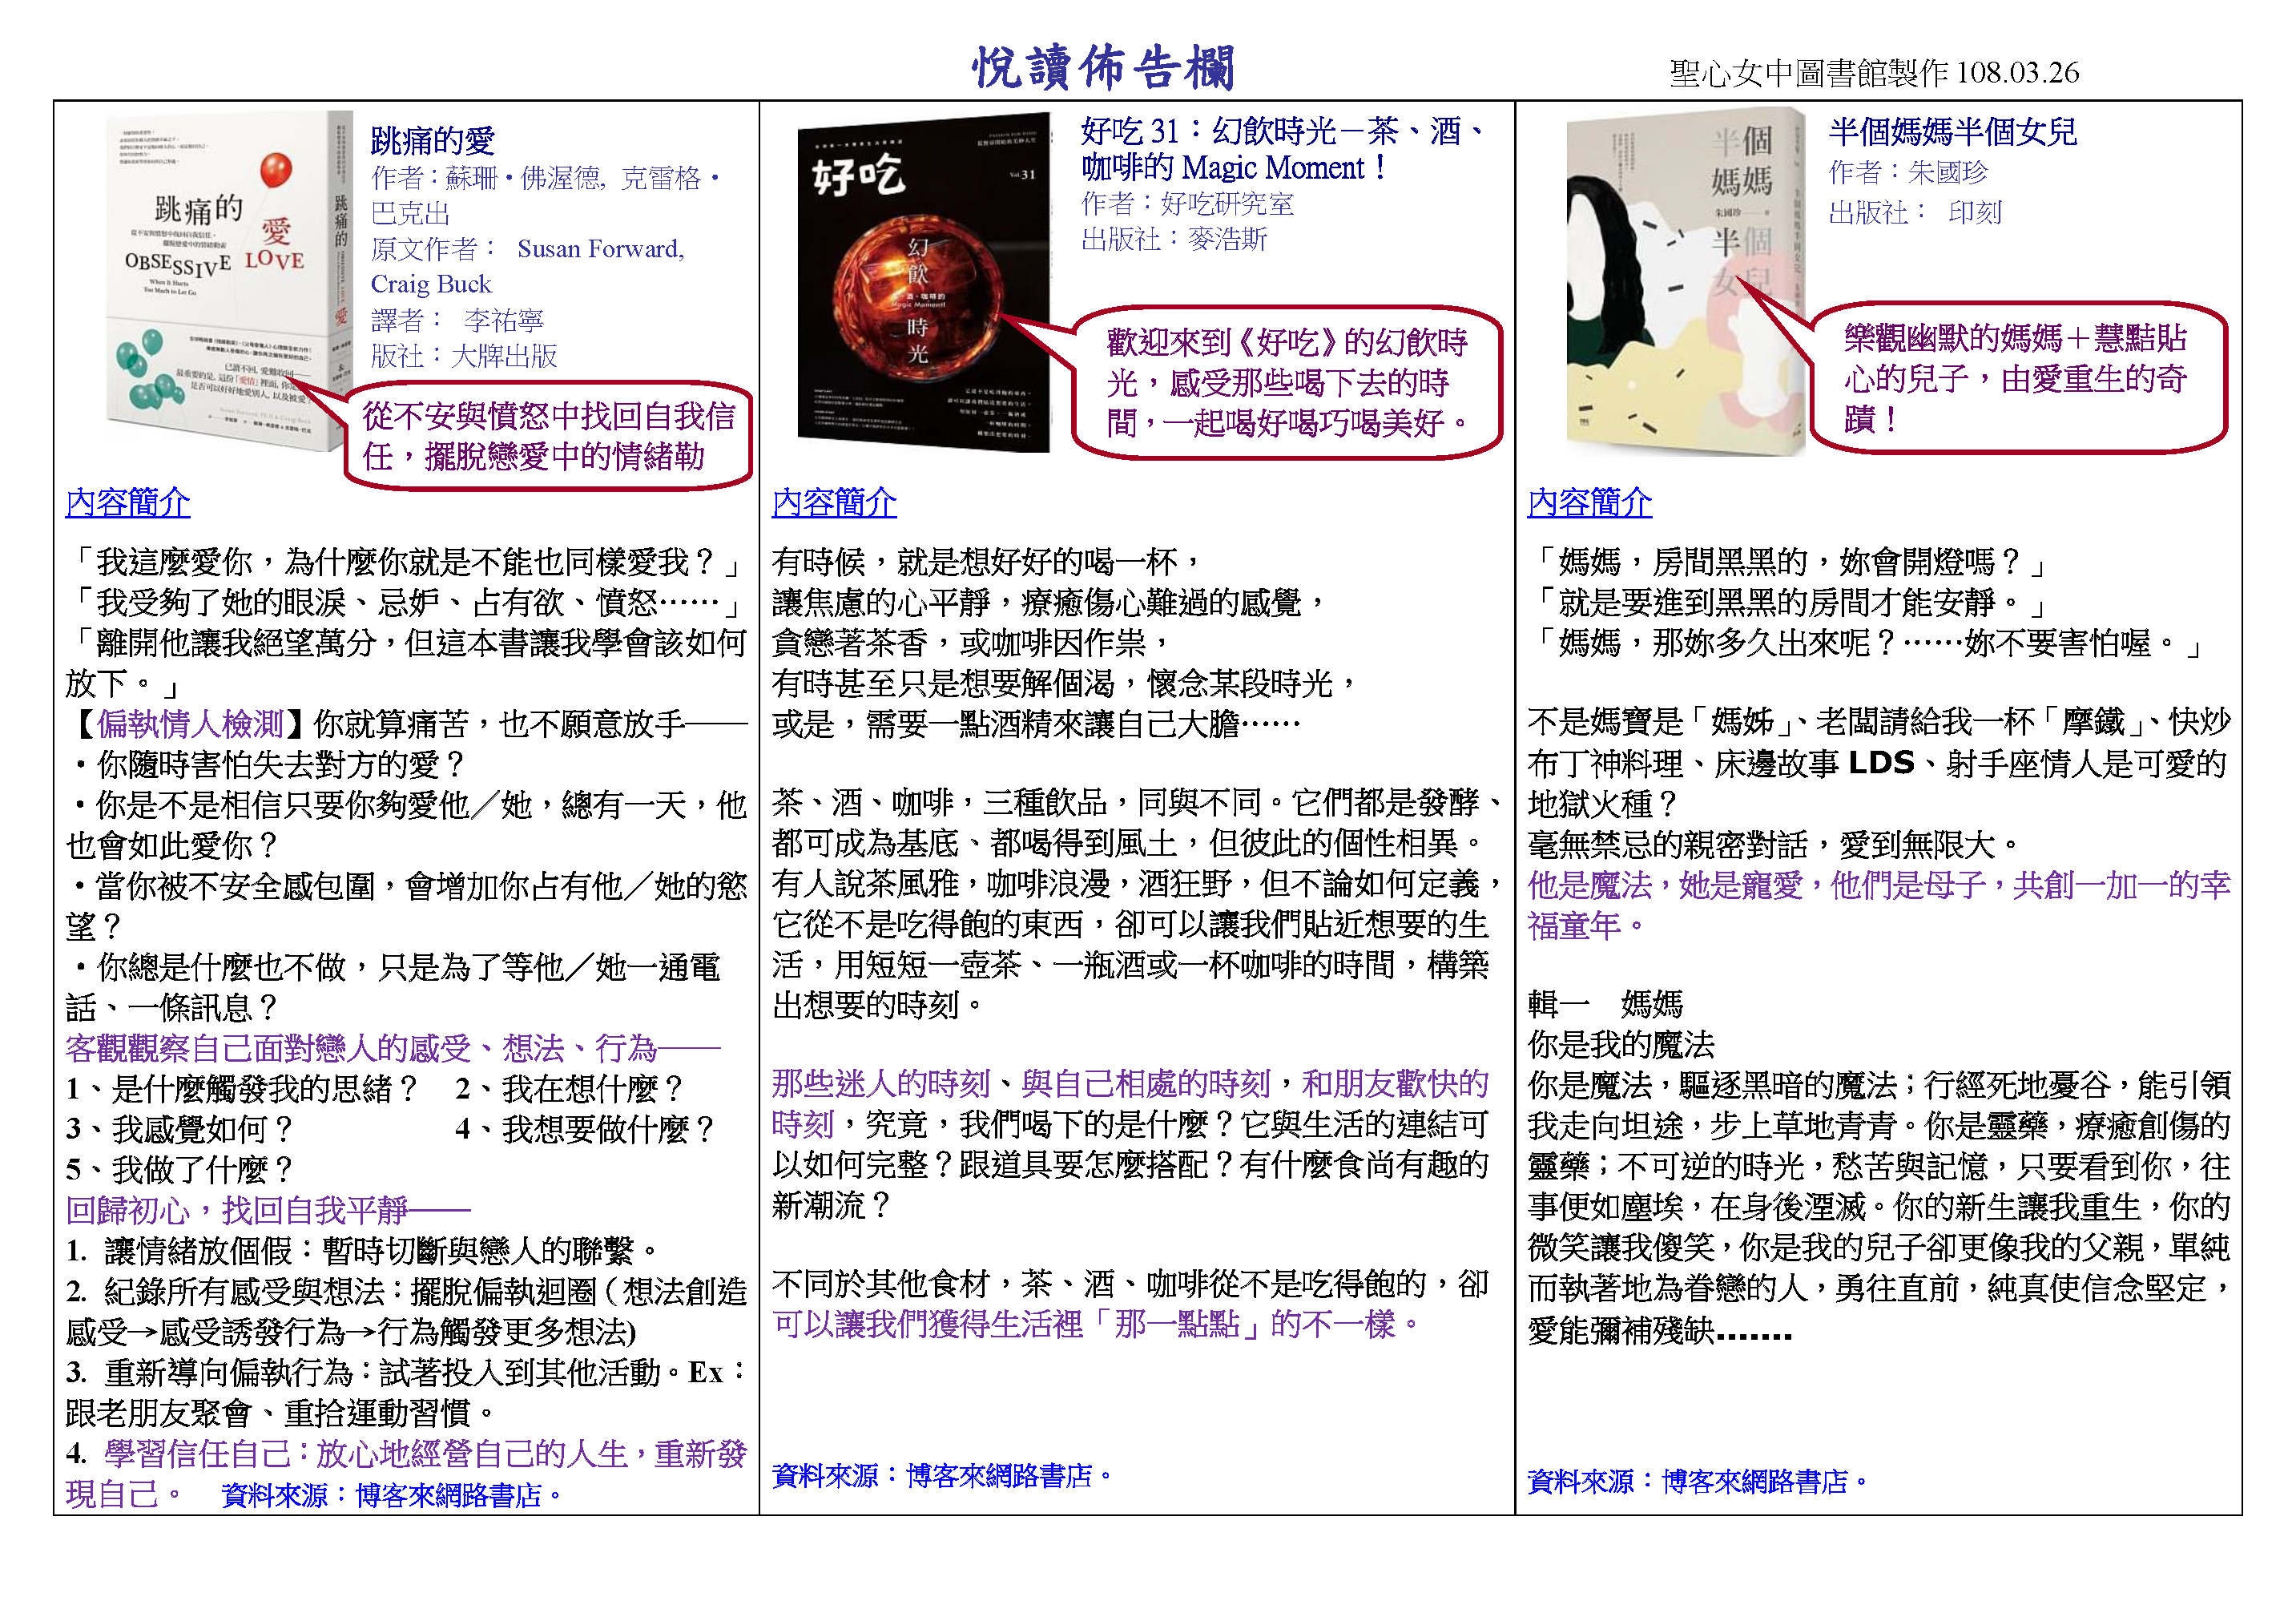Click 客觀觀察自己面對戀人的感受、想法、行為 line
2296x1621 pixels.
coord(362,1048)
